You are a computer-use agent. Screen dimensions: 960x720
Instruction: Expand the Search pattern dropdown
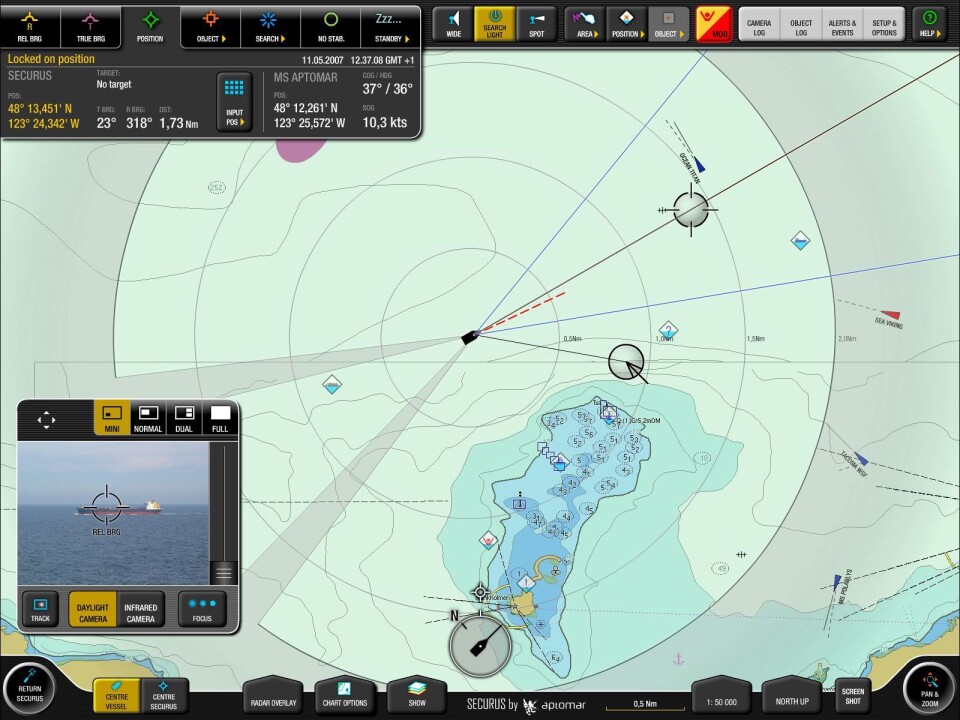click(x=268, y=26)
